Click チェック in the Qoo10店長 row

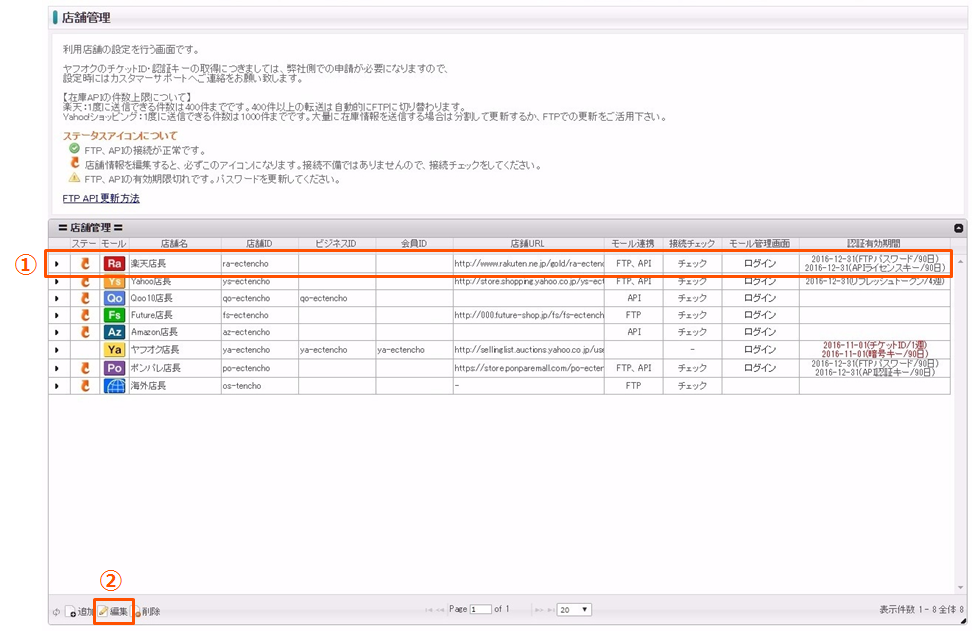692,298
